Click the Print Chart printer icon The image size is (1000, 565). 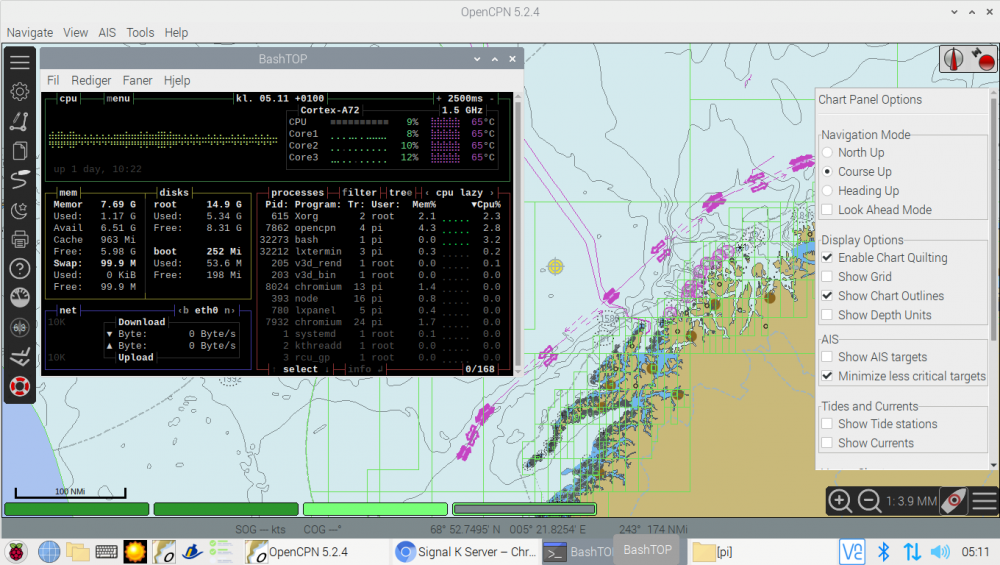click(x=20, y=239)
